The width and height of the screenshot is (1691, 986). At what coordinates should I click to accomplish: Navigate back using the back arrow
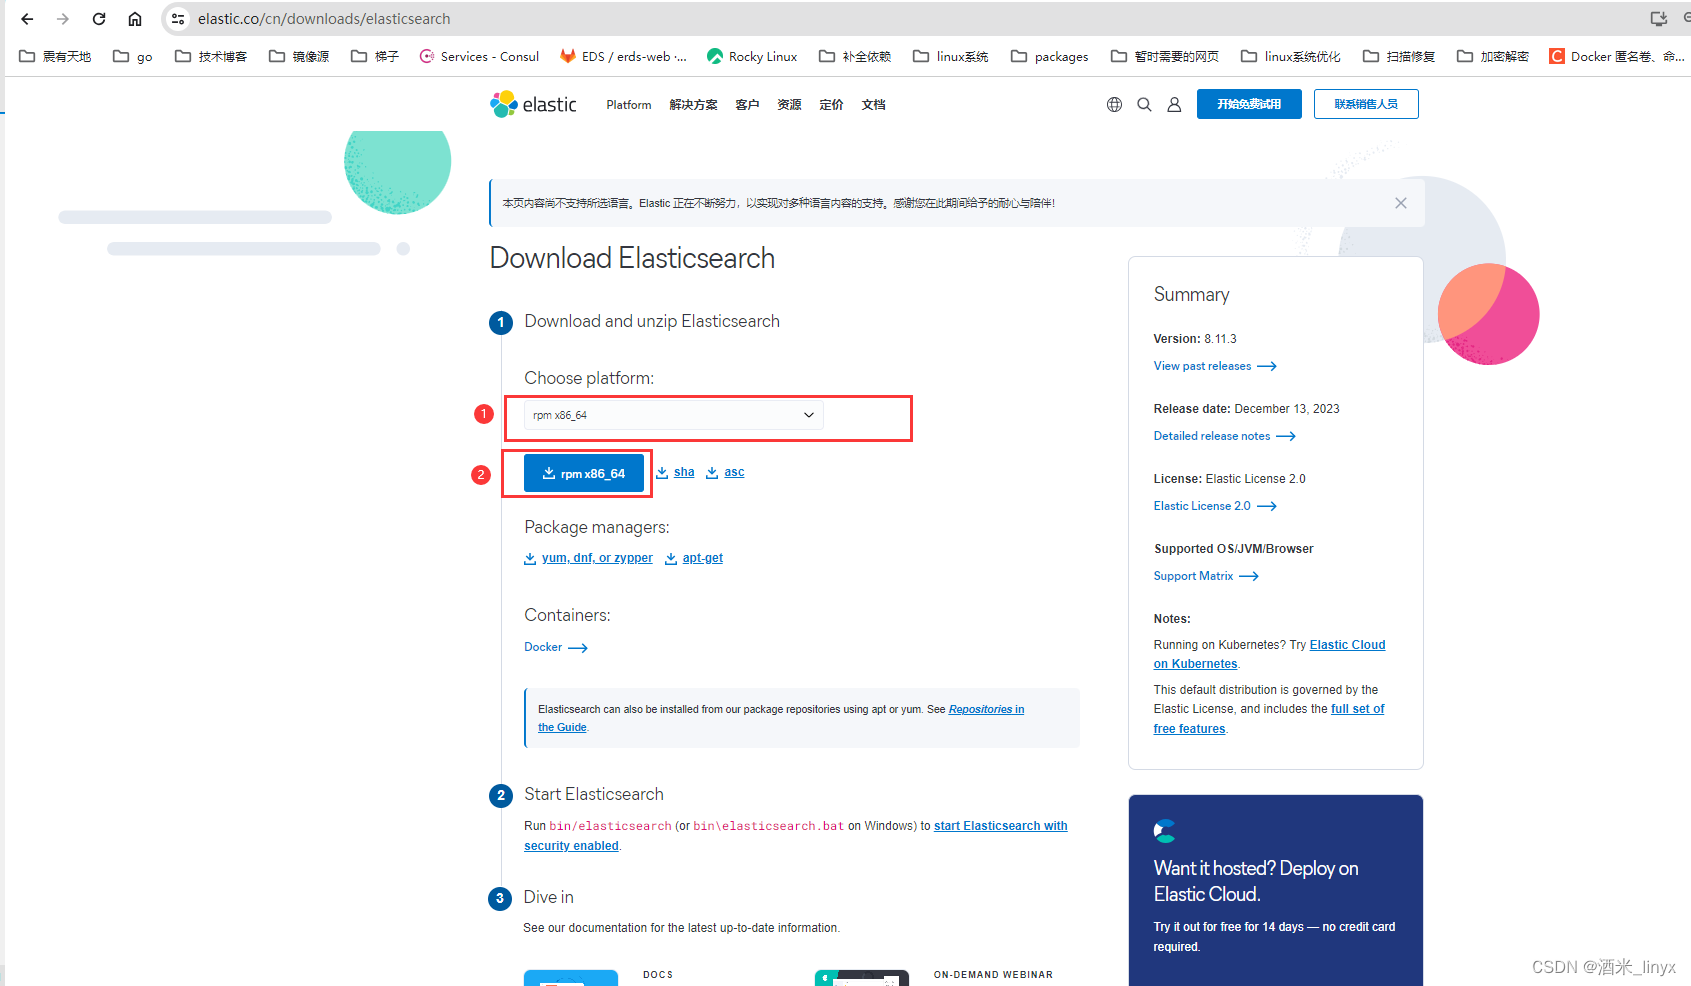pos(26,18)
